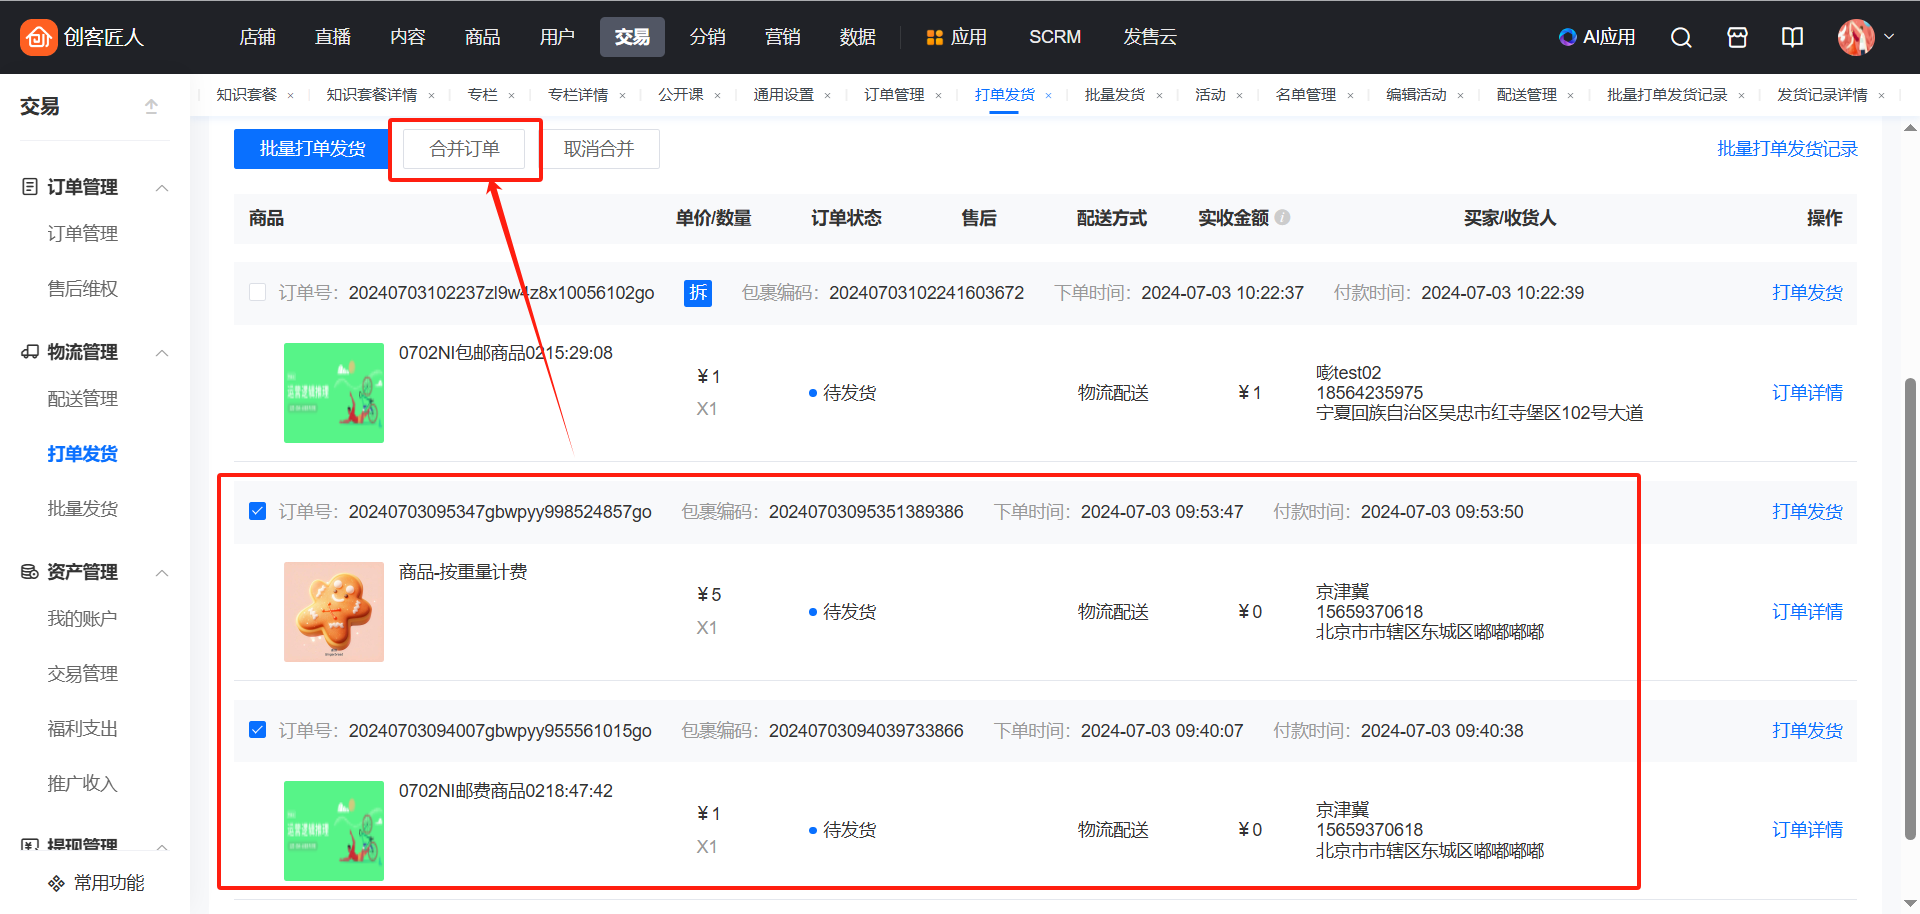This screenshot has height=914, width=1920.
Task: Collapse the 物流管理 sidebar group
Action: [x=162, y=353]
